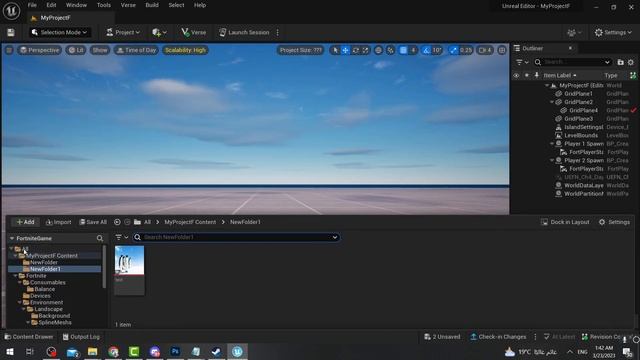Collapse Player 2 Spawn in Outliner
The image size is (640, 360).
pos(552,160)
